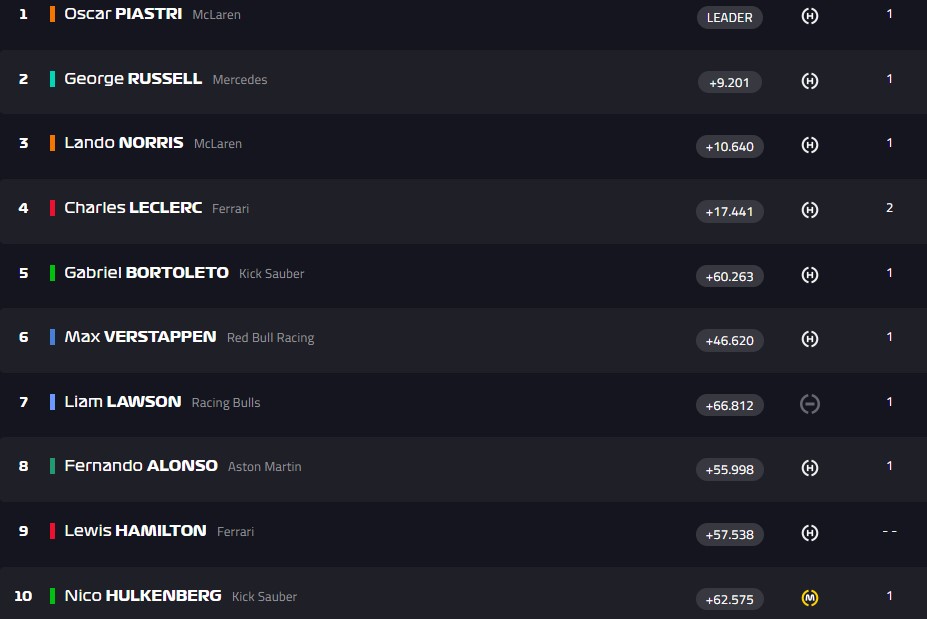
Task: Select the tyre icon in Verstappen's row
Action: (x=810, y=340)
